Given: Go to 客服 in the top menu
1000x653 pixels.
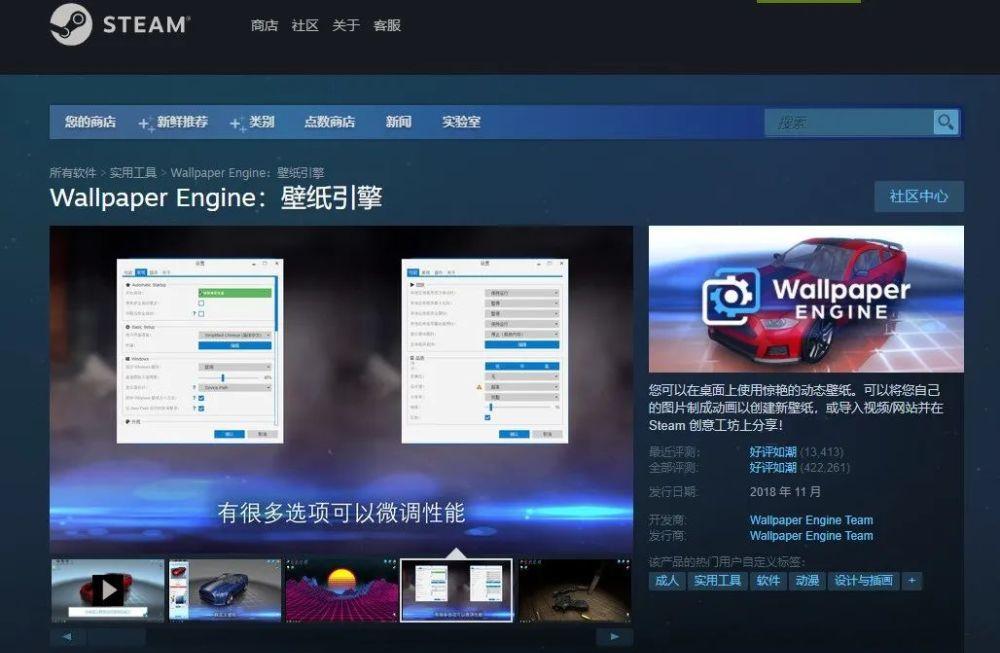Looking at the screenshot, I should click(386, 26).
